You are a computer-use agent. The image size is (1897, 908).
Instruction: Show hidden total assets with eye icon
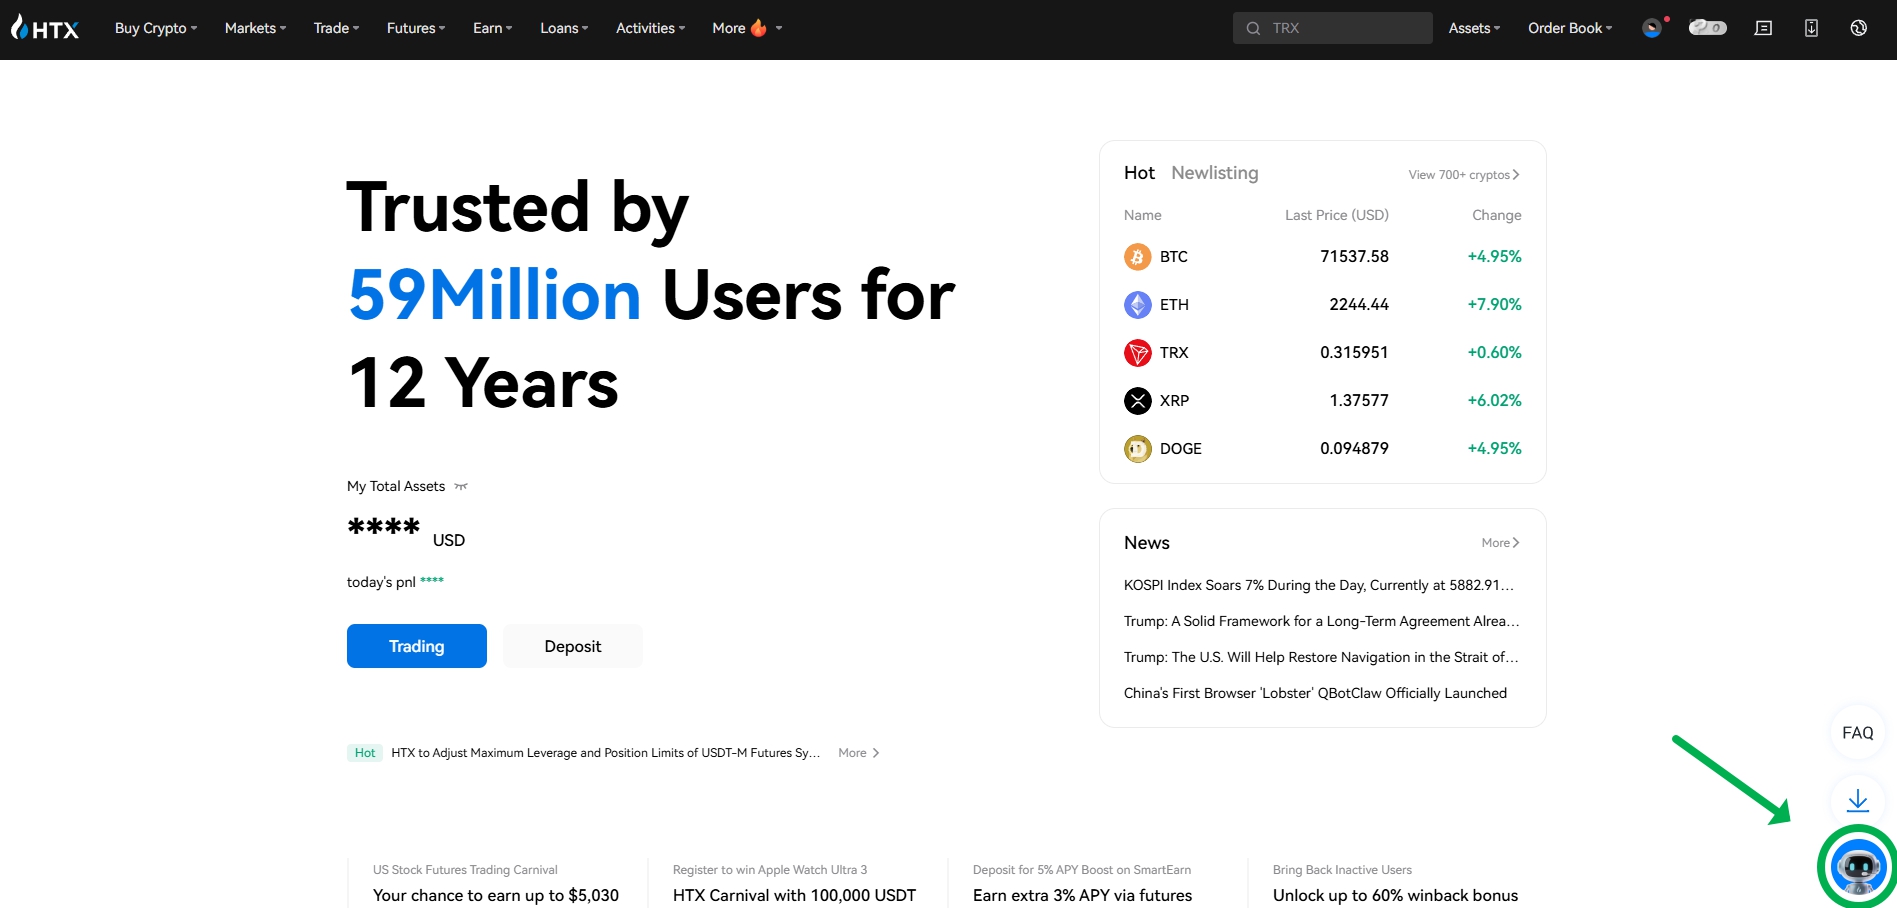tap(461, 487)
